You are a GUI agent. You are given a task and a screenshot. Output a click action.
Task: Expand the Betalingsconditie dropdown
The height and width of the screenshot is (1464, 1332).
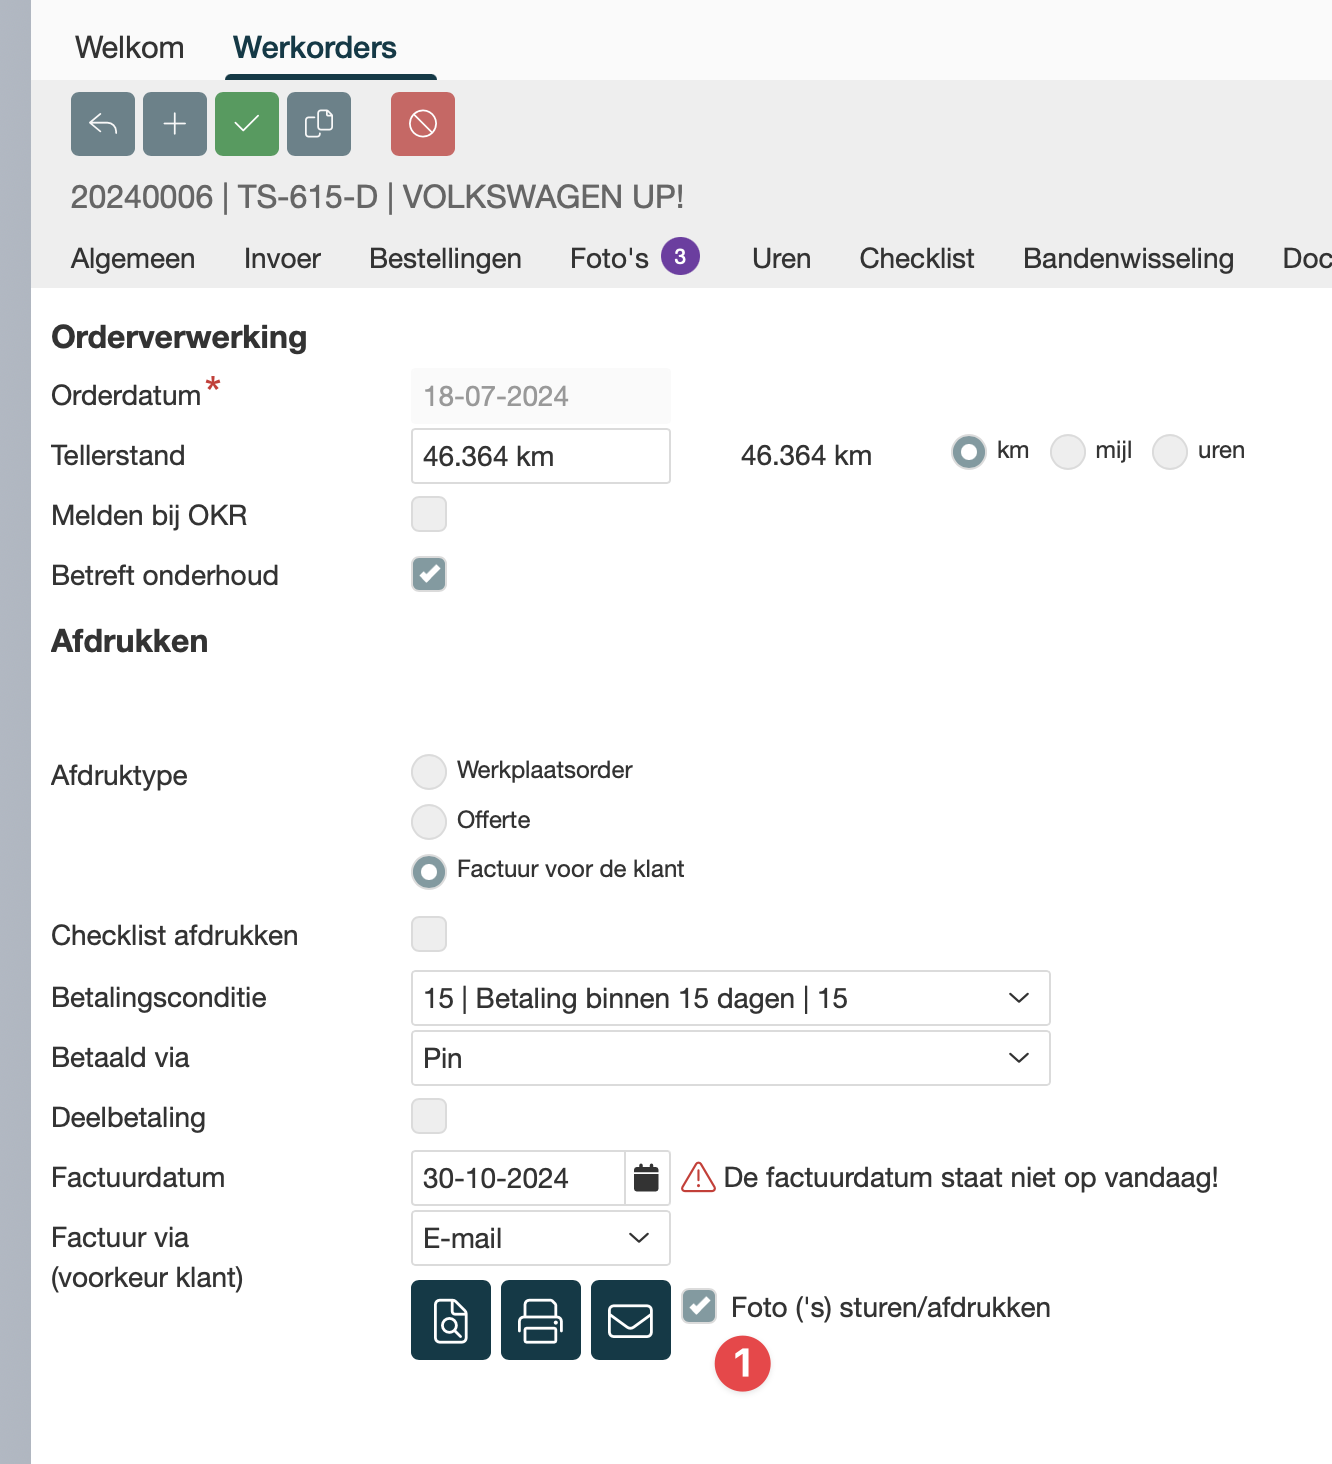click(730, 998)
